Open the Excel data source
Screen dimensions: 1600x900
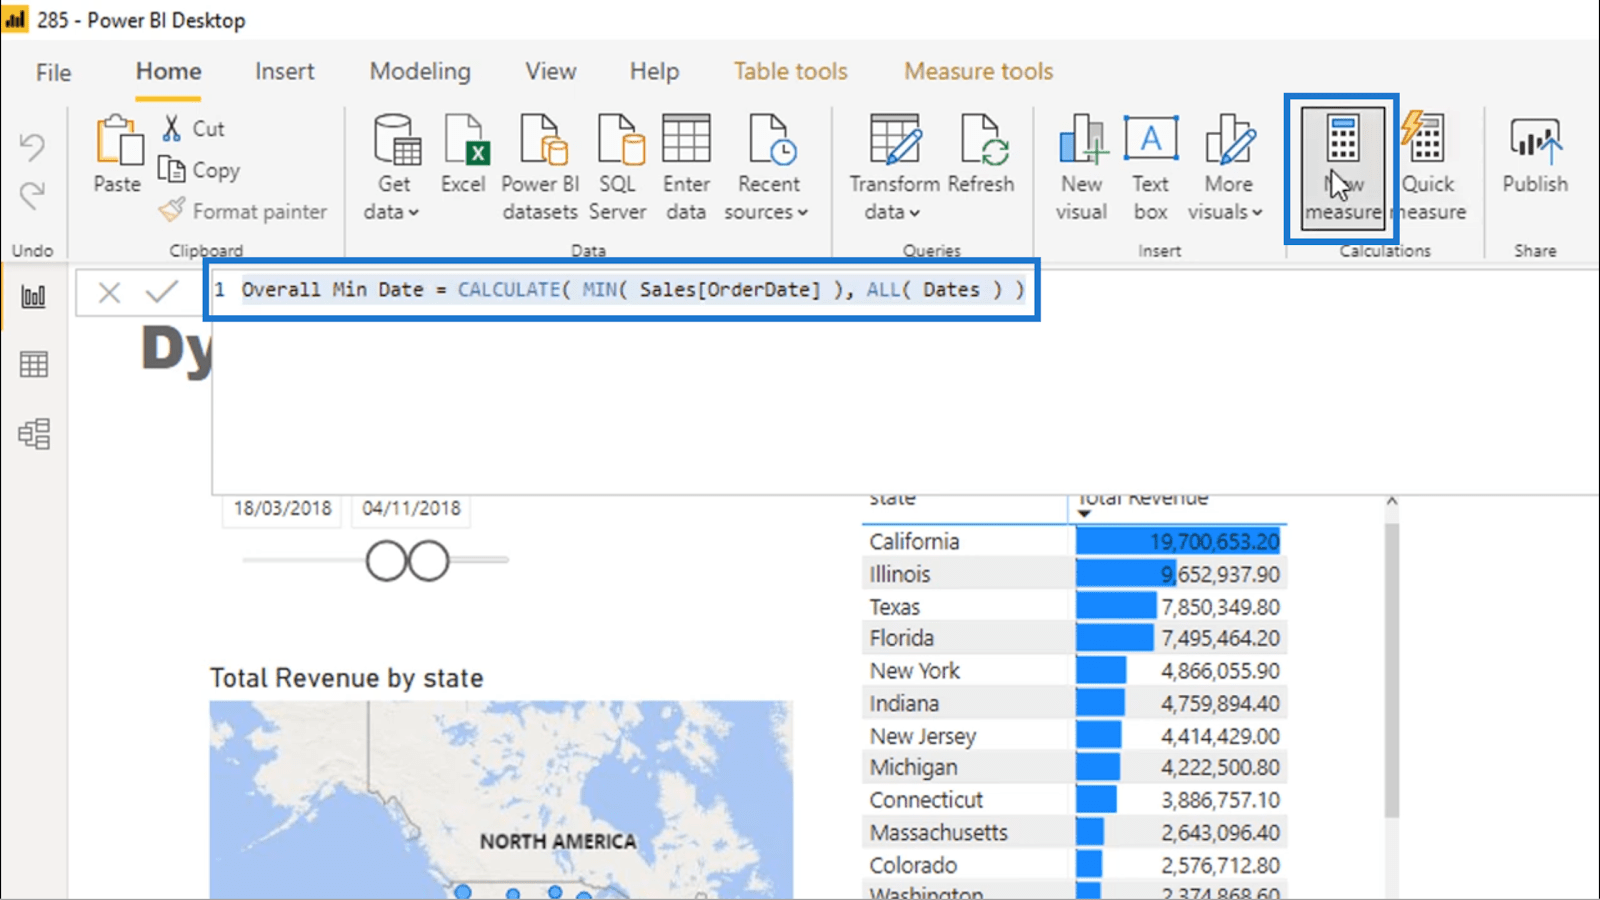(463, 153)
